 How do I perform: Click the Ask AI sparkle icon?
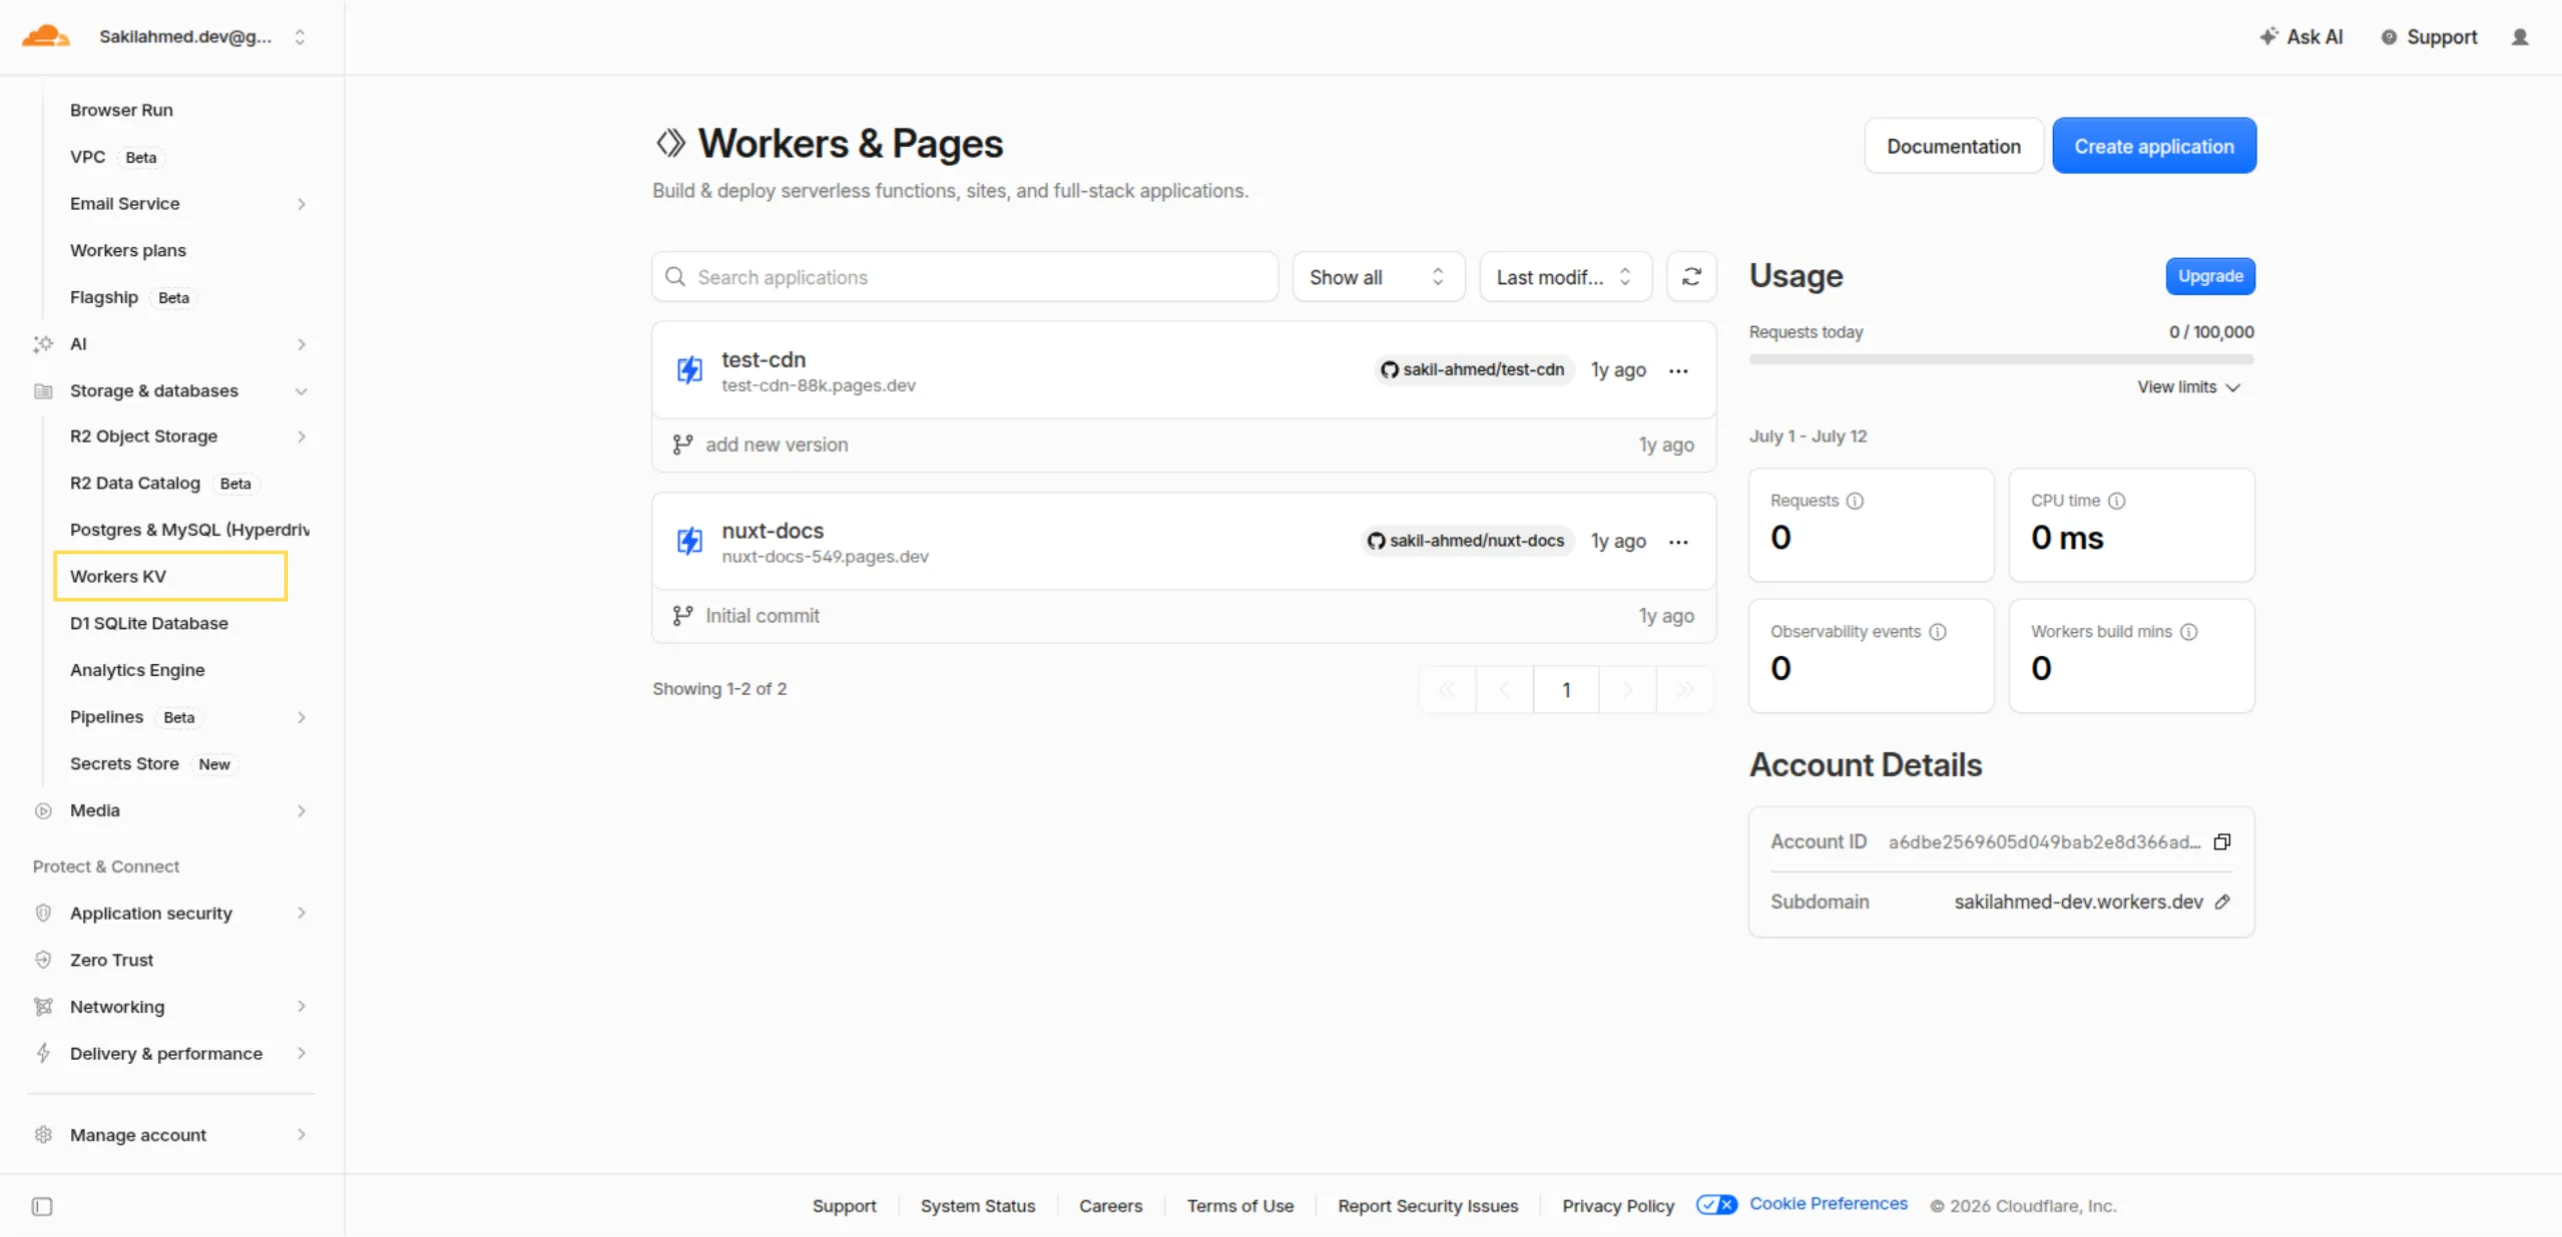pyautogui.click(x=2268, y=36)
